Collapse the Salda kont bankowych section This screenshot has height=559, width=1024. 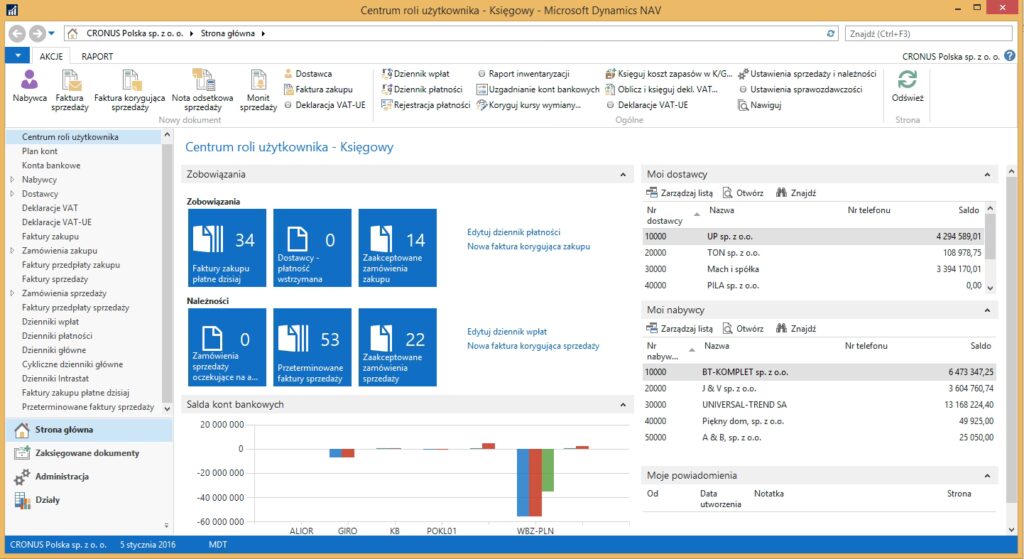click(624, 404)
